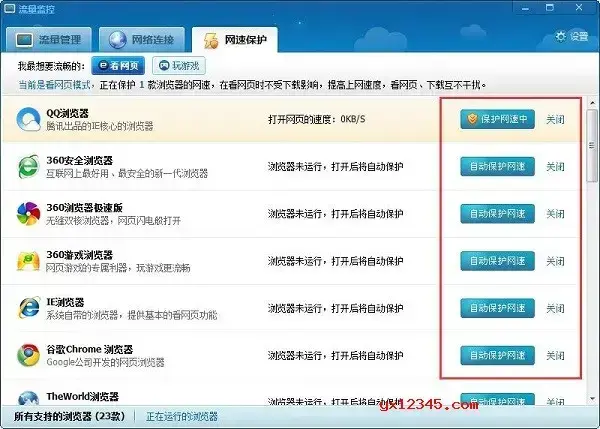Click Google公司开发的网页浏览器 description
Image resolution: width=600 pixels, height=429 pixels.
(x=105, y=362)
